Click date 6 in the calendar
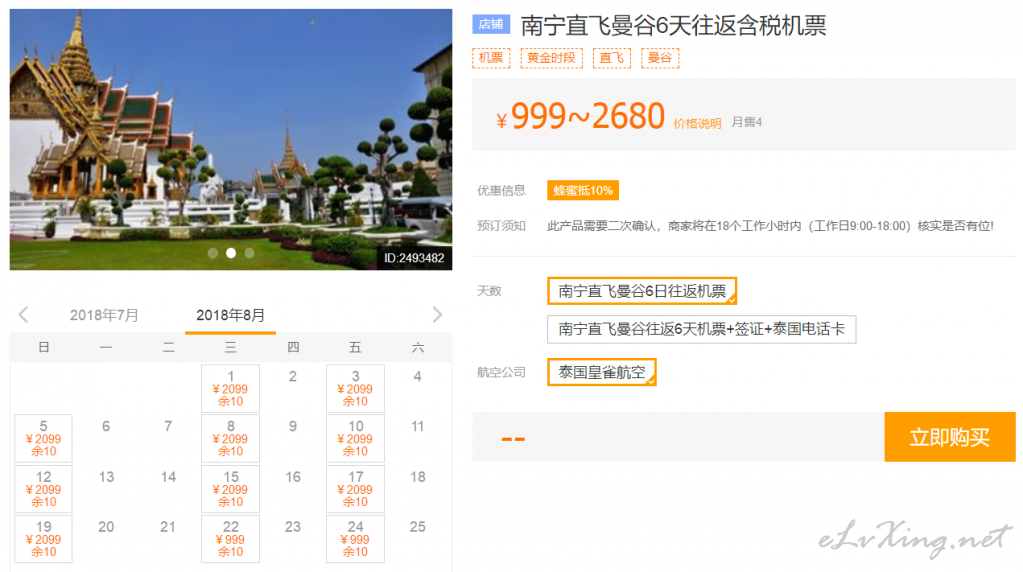Image resolution: width=1023 pixels, height=572 pixels. click(106, 426)
